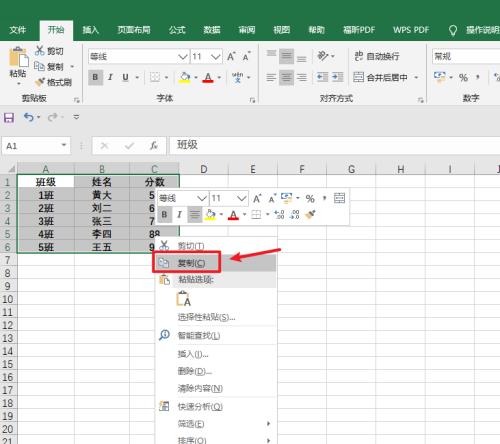Image resolution: width=500 pixels, height=444 pixels.
Task: Choose Delete (删除) in context menu
Action: [216, 371]
